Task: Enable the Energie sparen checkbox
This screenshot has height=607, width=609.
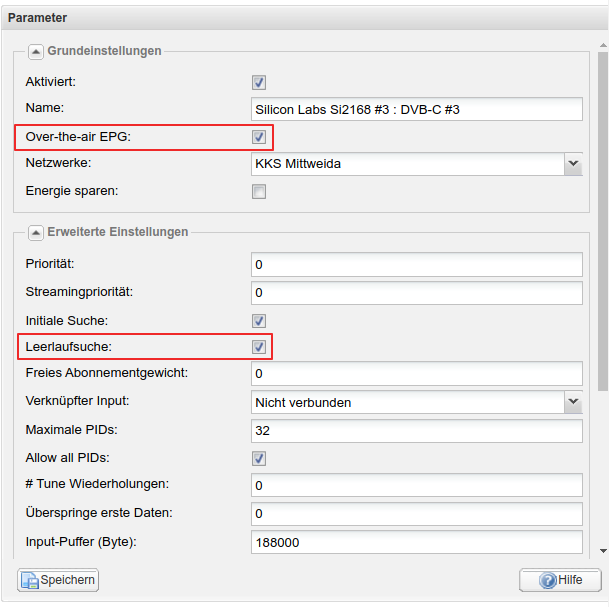Action: [259, 191]
